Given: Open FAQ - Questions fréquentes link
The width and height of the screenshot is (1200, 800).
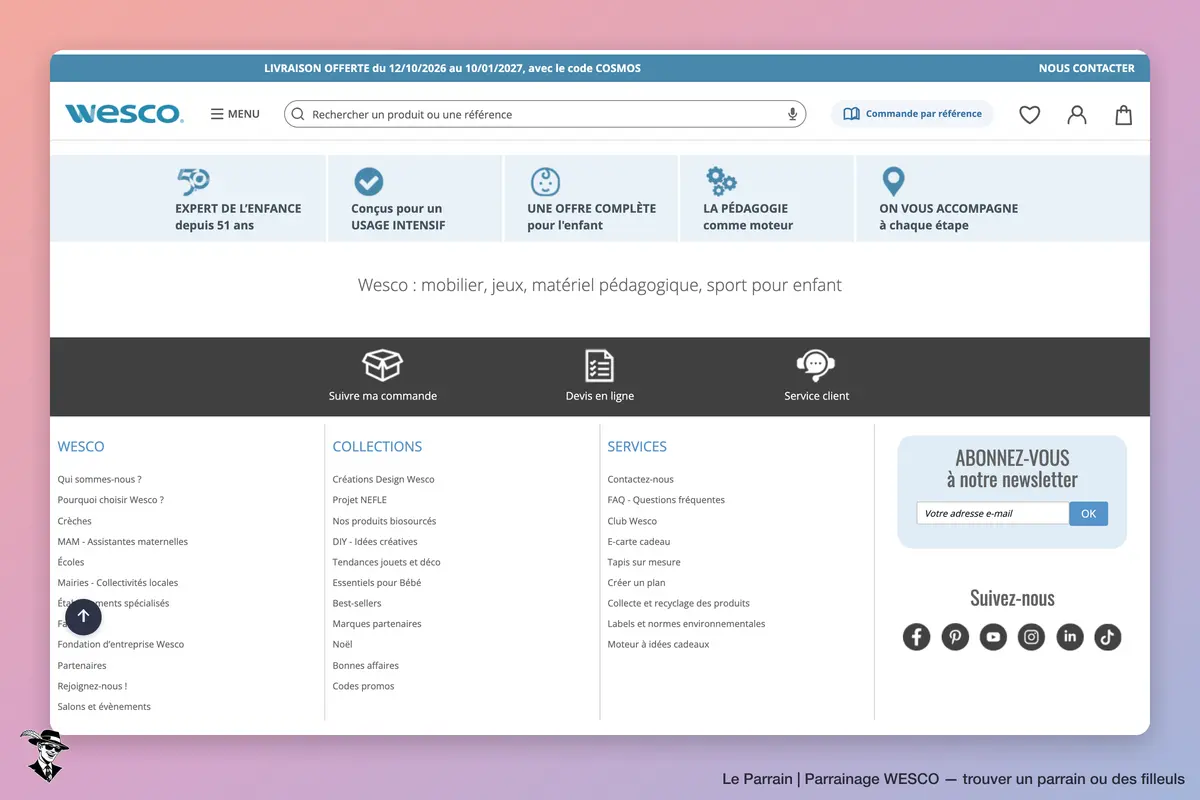Looking at the screenshot, I should point(666,500).
